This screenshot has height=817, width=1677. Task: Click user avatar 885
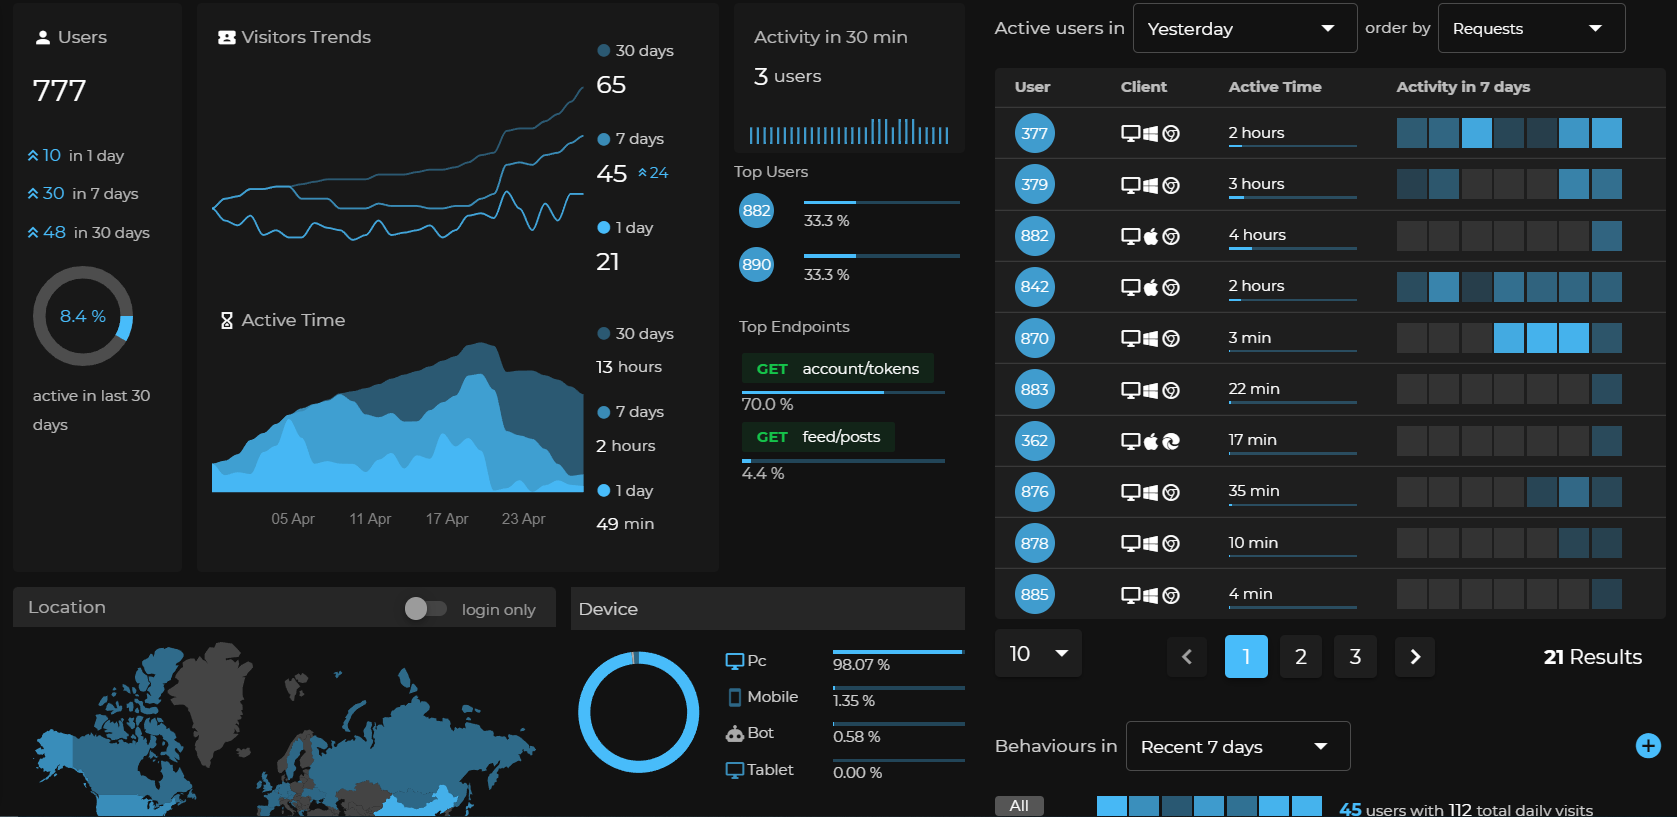coord(1035,594)
